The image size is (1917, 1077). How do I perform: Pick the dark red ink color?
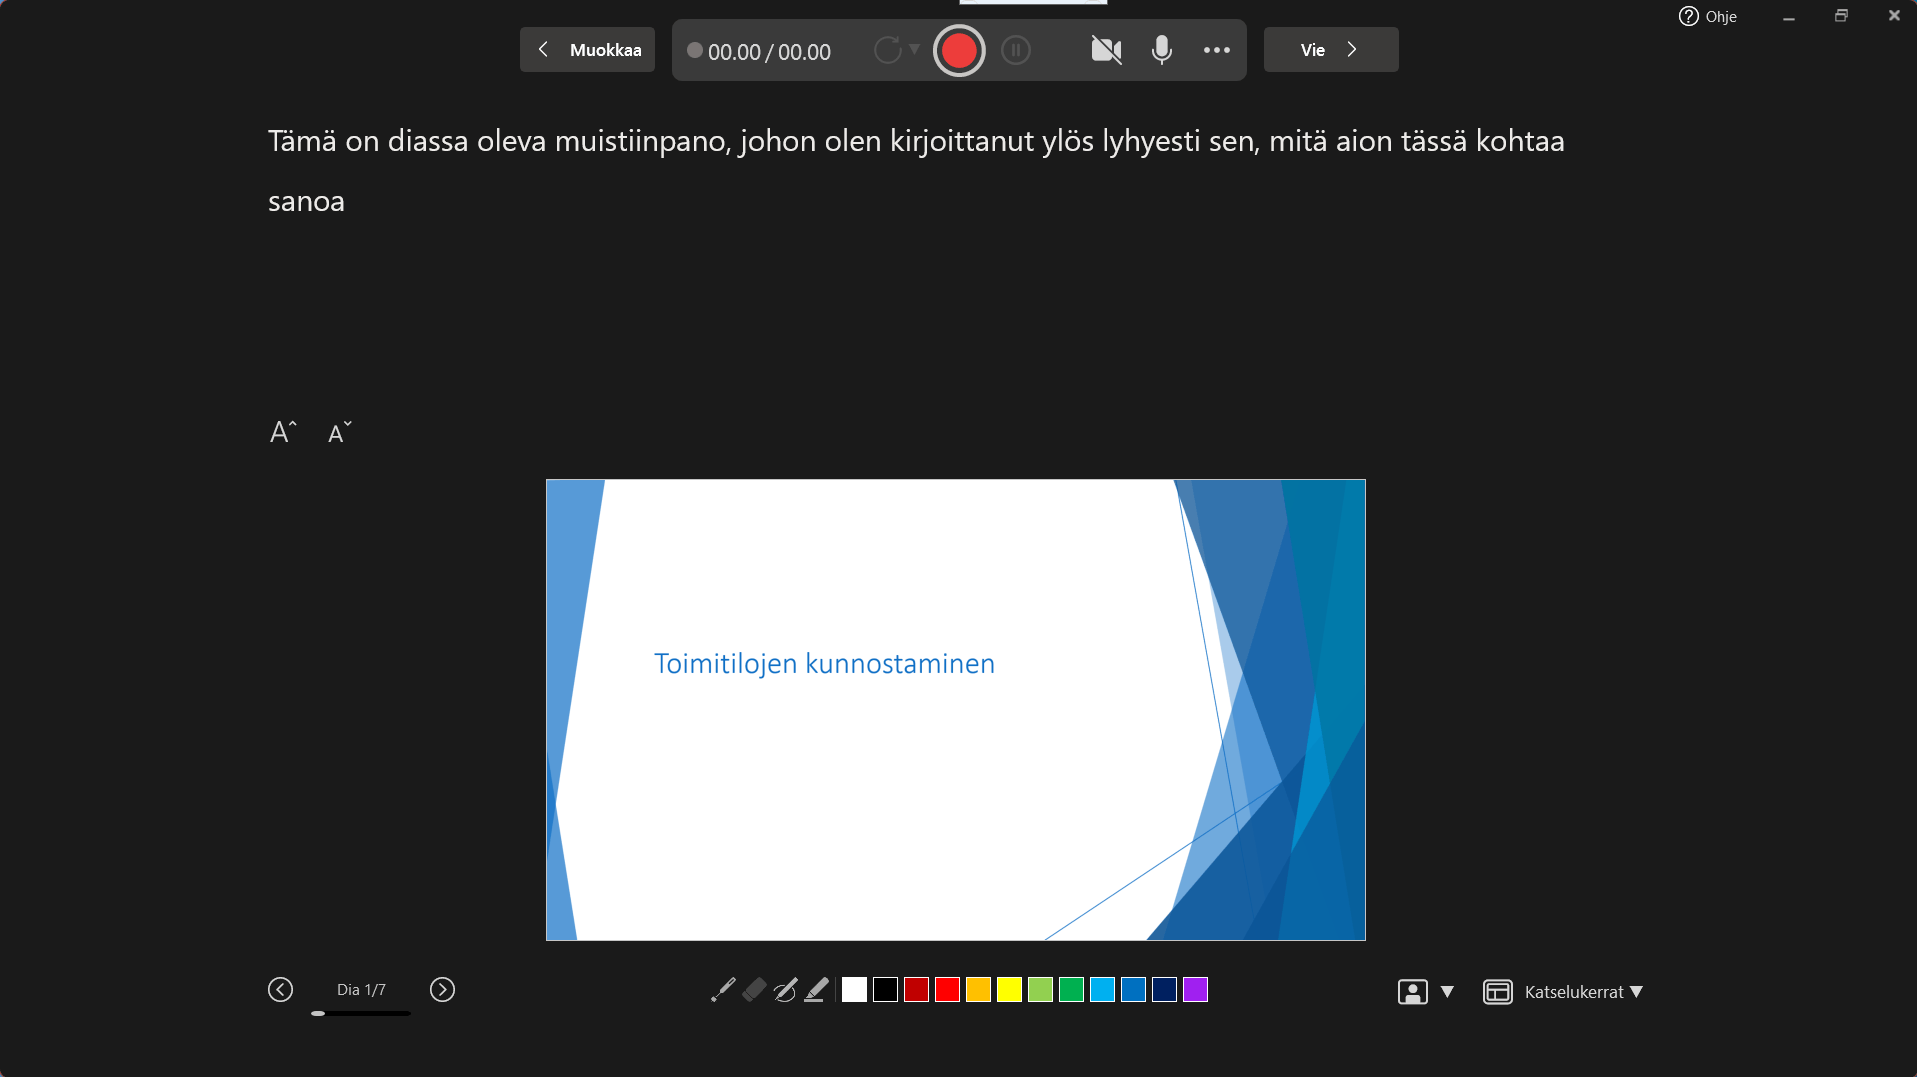point(917,990)
